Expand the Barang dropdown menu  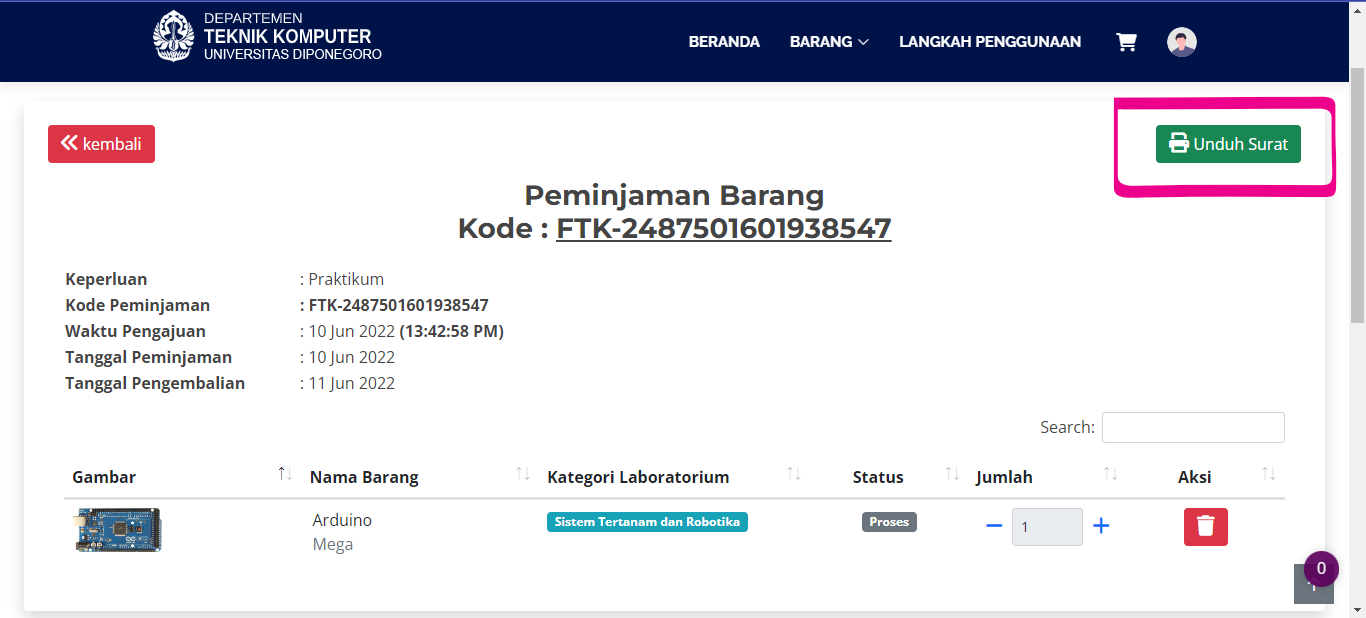[829, 42]
